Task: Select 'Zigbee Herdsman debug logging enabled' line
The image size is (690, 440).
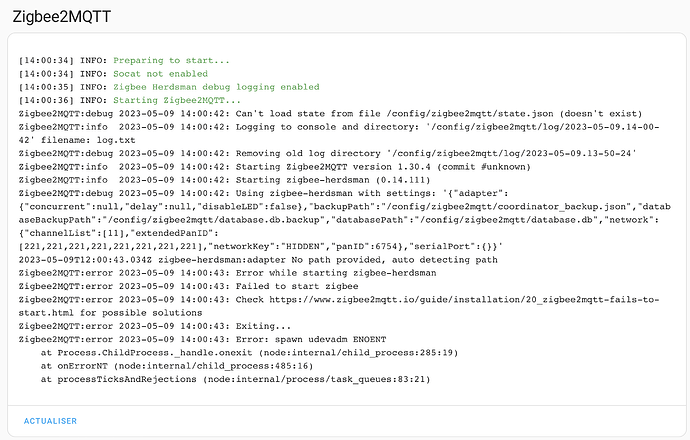Action: 169,87
